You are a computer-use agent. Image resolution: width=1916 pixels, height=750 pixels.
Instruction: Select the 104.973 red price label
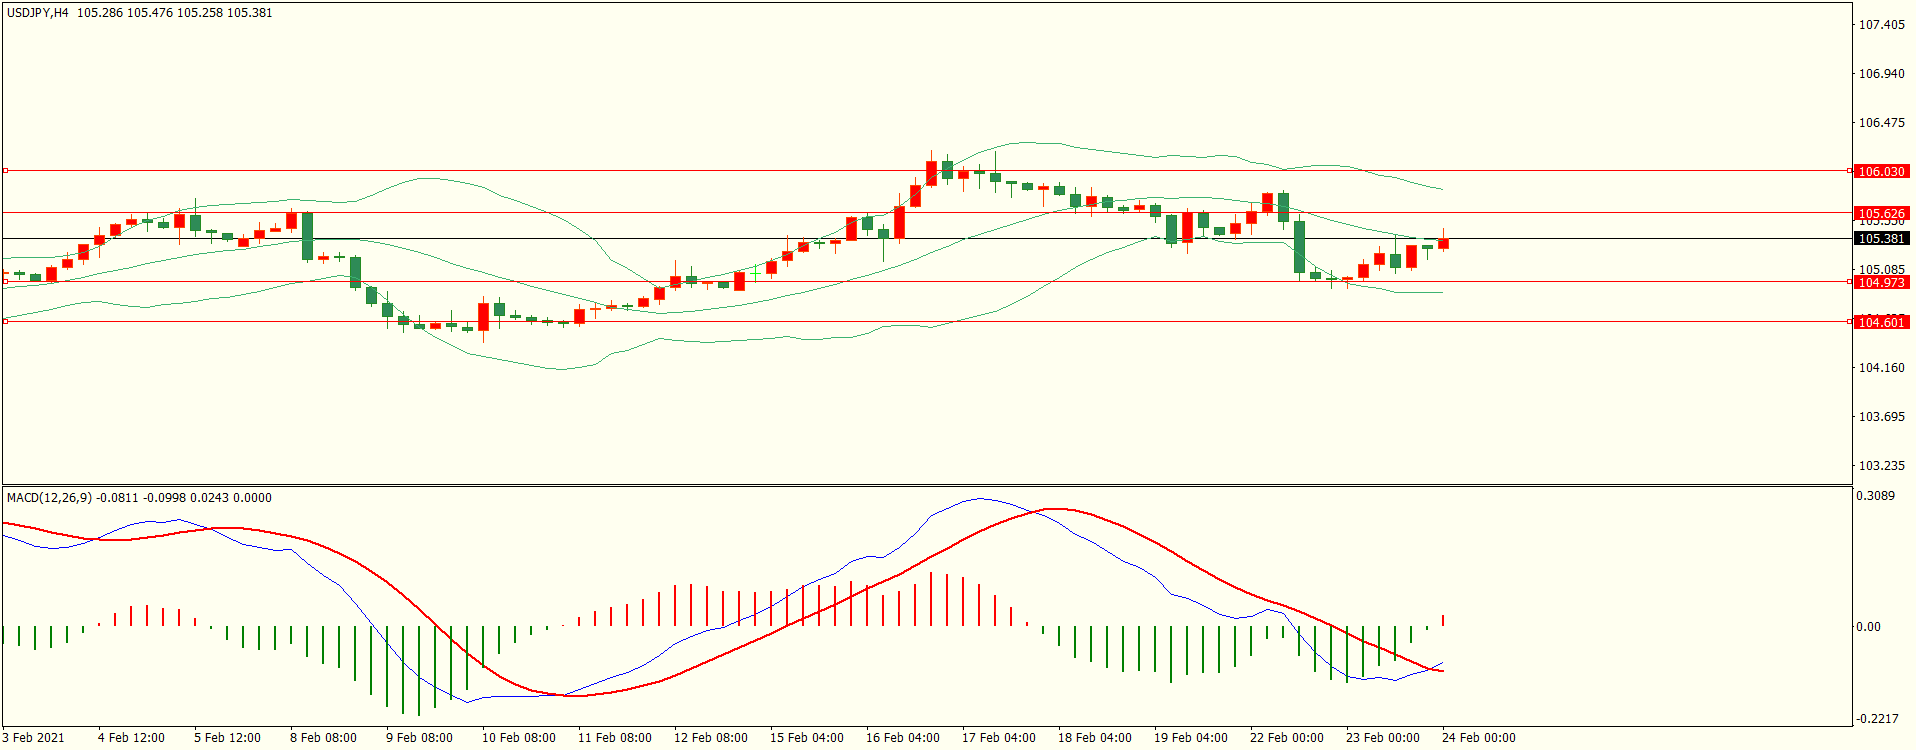[1881, 283]
